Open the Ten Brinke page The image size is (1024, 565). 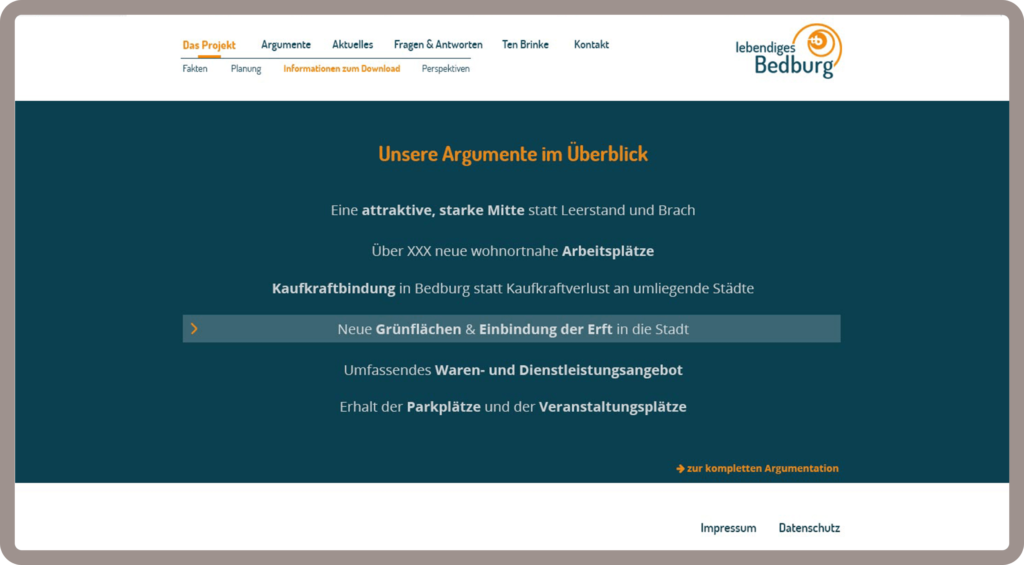[x=525, y=44]
